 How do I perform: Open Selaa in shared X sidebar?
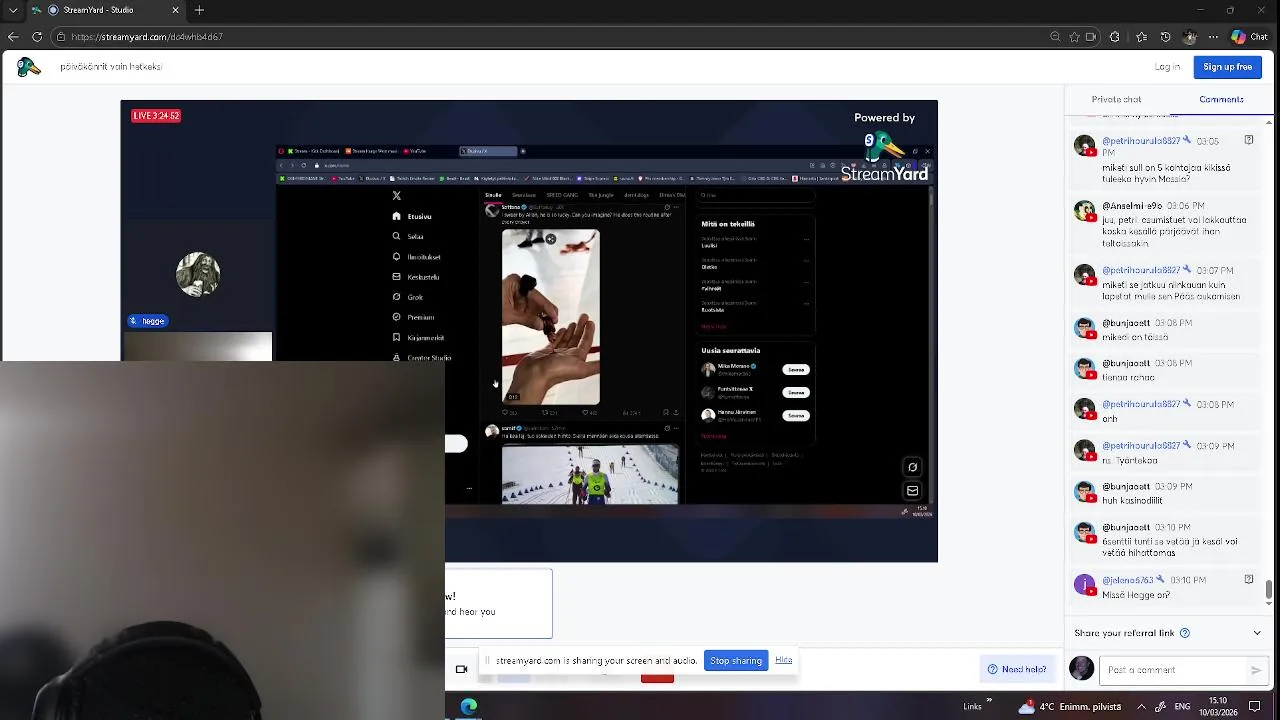[x=409, y=236]
